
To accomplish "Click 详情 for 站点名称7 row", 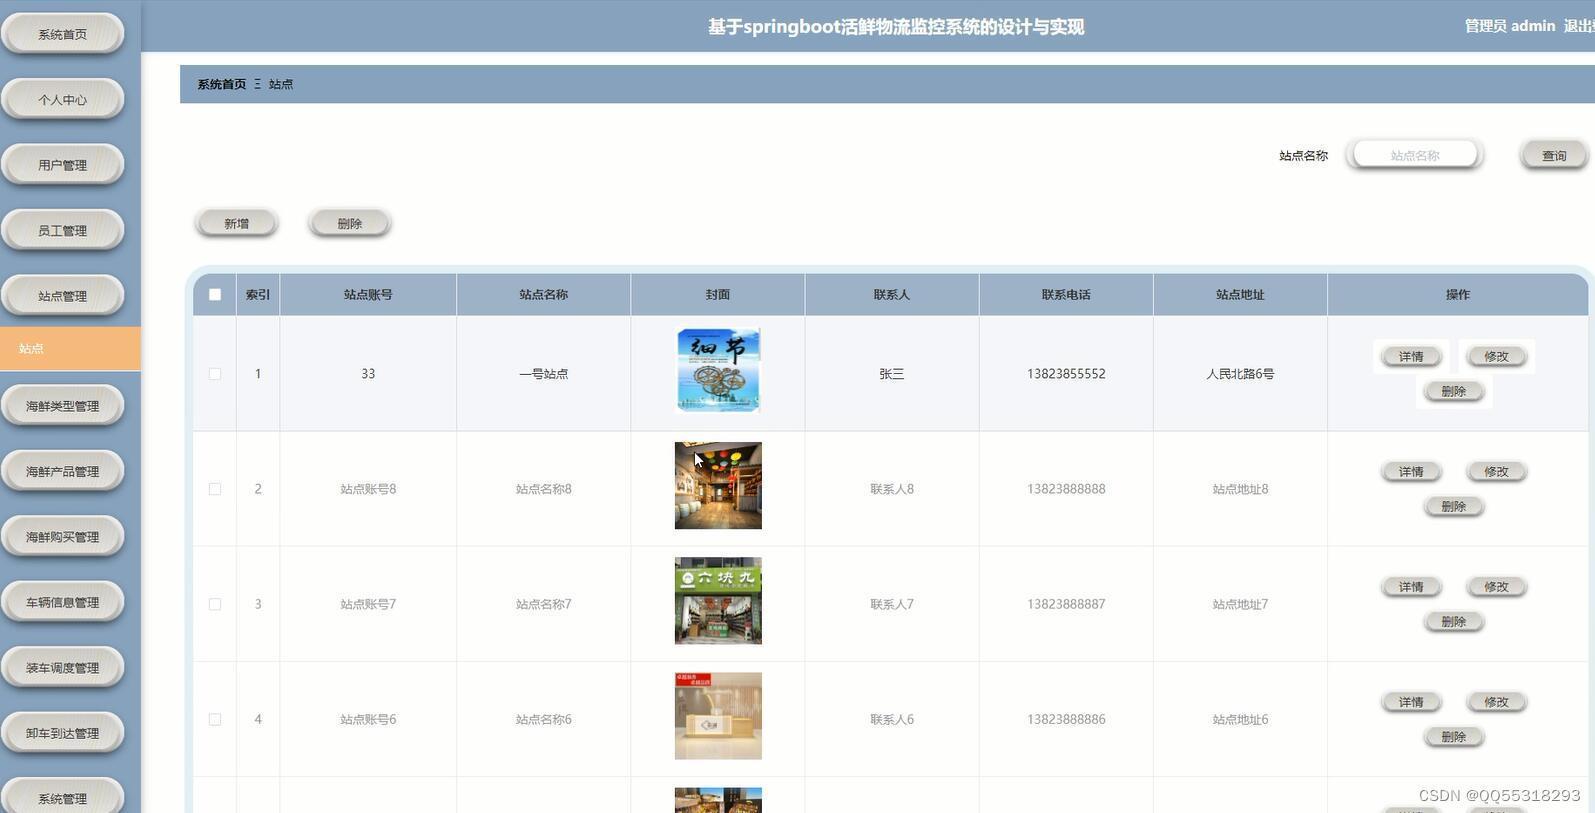I will point(1411,586).
